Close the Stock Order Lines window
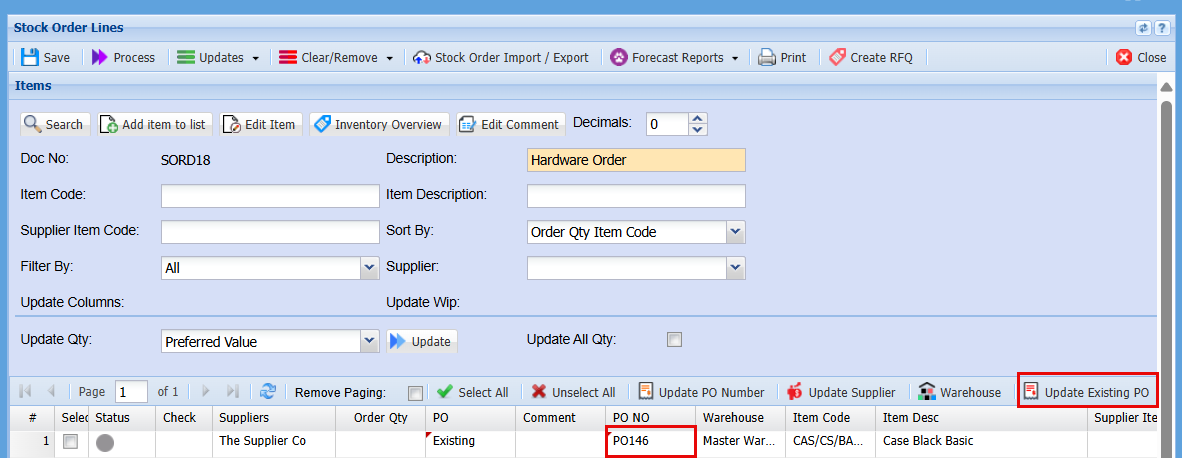This screenshot has width=1182, height=458. [1141, 57]
